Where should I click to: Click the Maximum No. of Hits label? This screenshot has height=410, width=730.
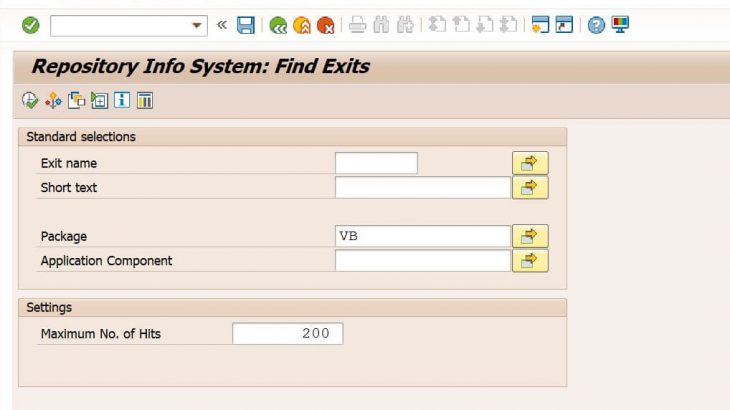101,334
